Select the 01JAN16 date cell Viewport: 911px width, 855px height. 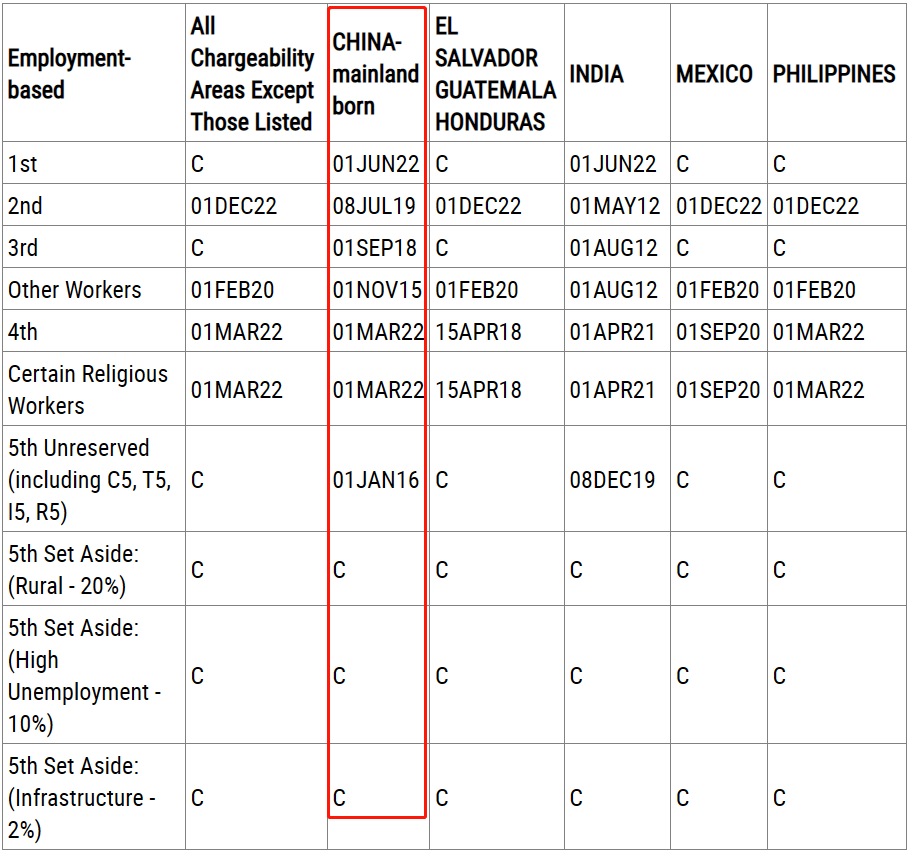[376, 480]
